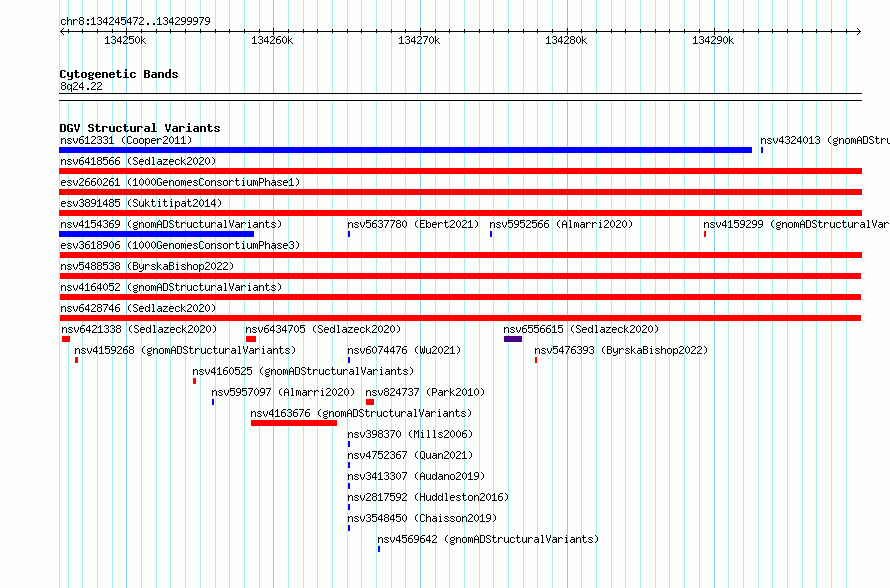Click the 134290k ruler tick label

[713, 40]
